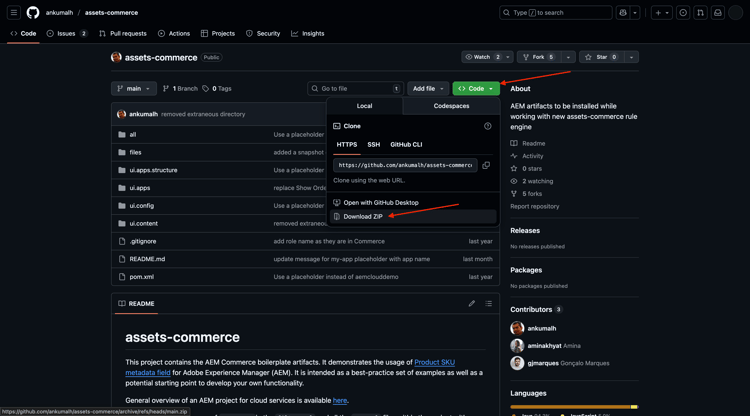
Task: Open user profile avatar menu
Action: pyautogui.click(x=735, y=12)
